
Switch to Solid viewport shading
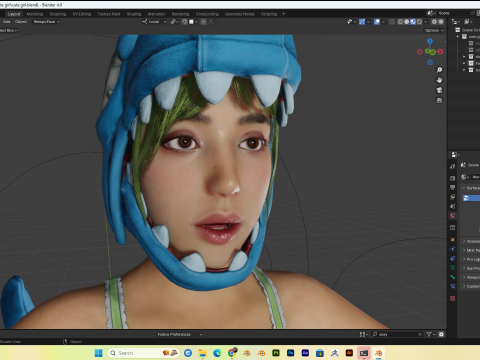[407, 22]
